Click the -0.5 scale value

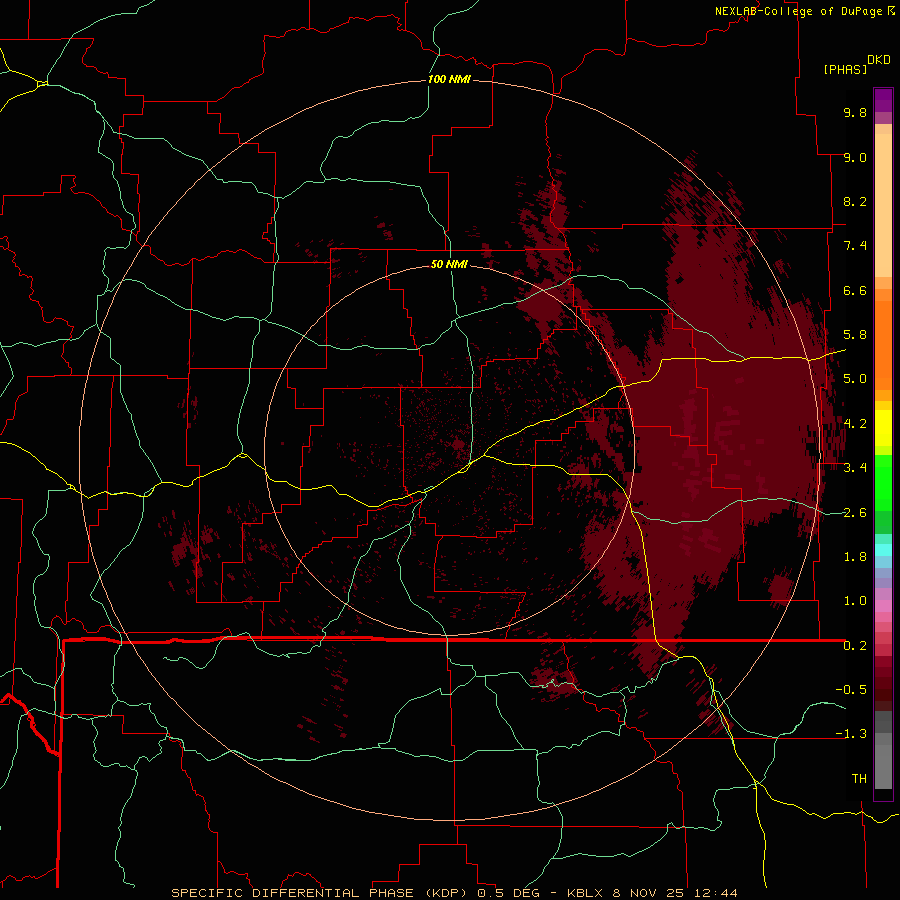[x=851, y=690]
